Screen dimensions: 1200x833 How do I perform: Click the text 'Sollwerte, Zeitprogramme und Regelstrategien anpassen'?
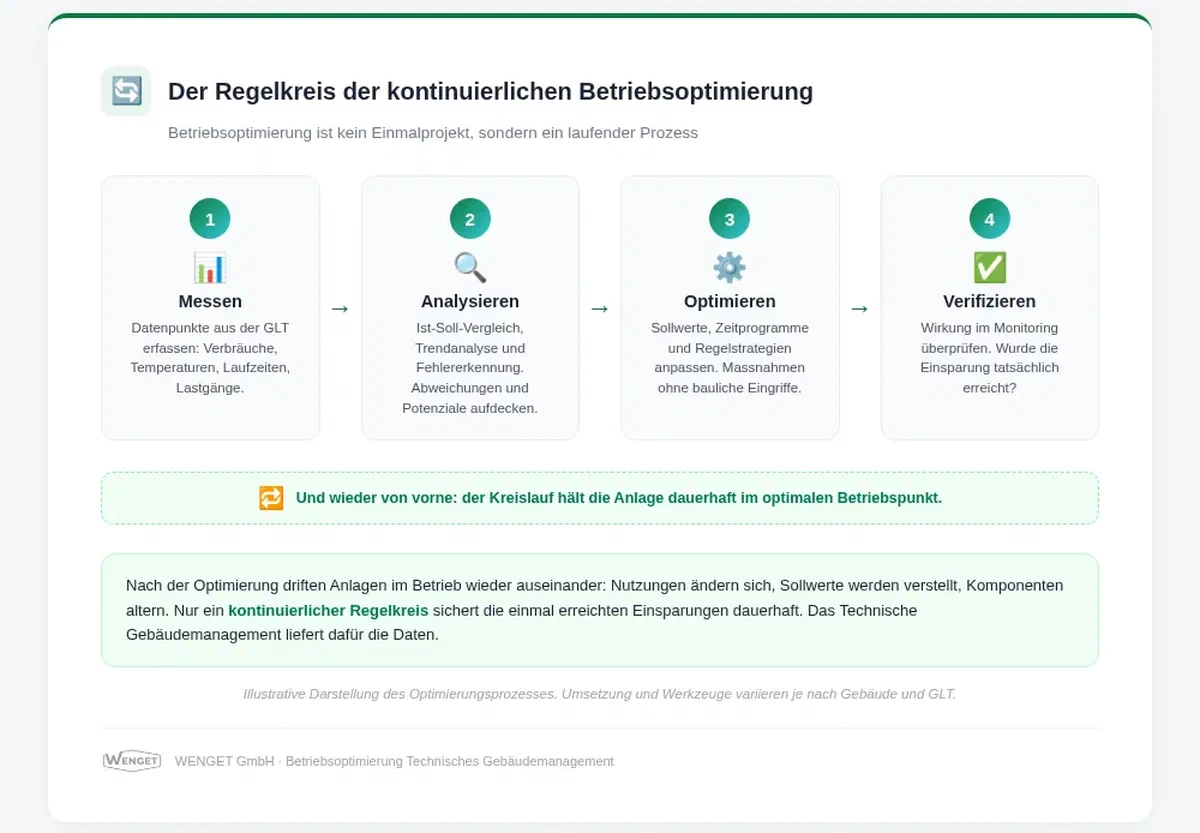730,348
